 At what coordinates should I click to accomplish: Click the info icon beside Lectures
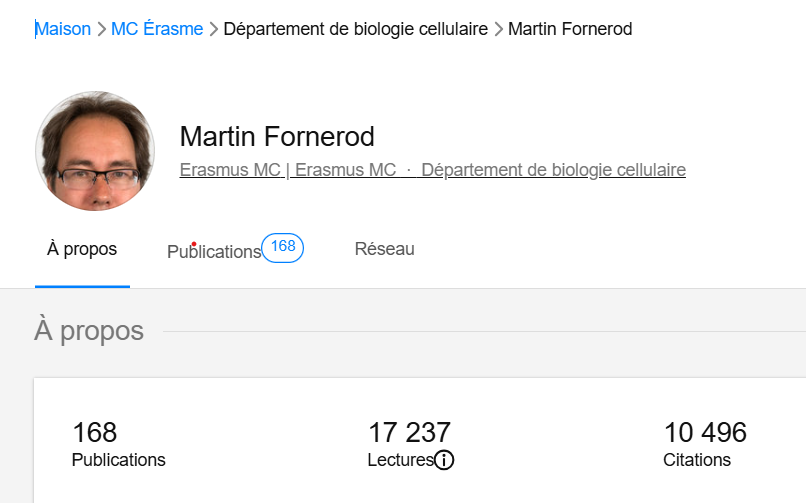click(445, 460)
